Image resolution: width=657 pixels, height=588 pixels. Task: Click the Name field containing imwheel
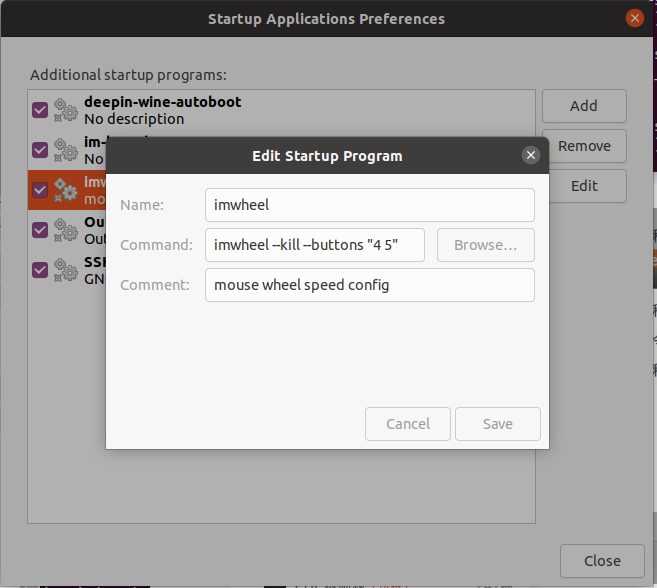pyautogui.click(x=369, y=205)
